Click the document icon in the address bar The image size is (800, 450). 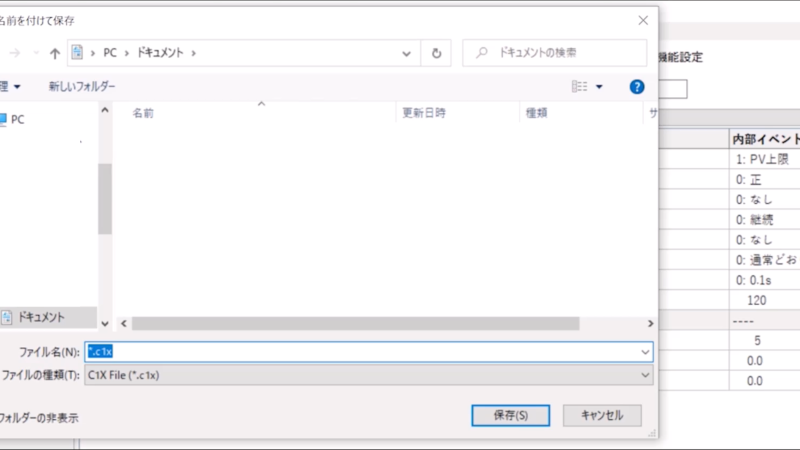coord(77,52)
